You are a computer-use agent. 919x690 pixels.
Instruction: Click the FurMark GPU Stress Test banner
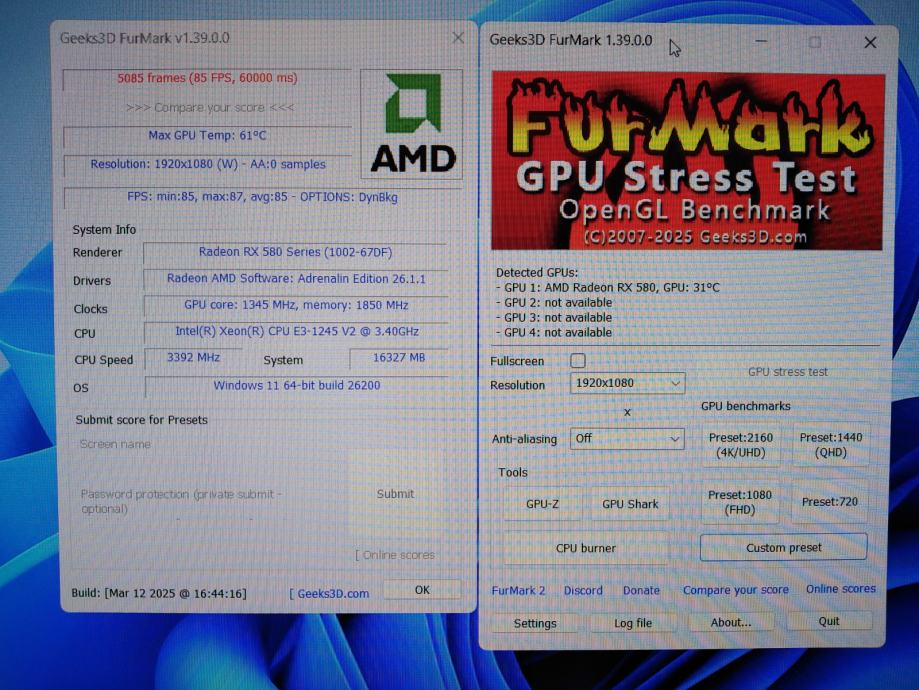pyautogui.click(x=687, y=161)
